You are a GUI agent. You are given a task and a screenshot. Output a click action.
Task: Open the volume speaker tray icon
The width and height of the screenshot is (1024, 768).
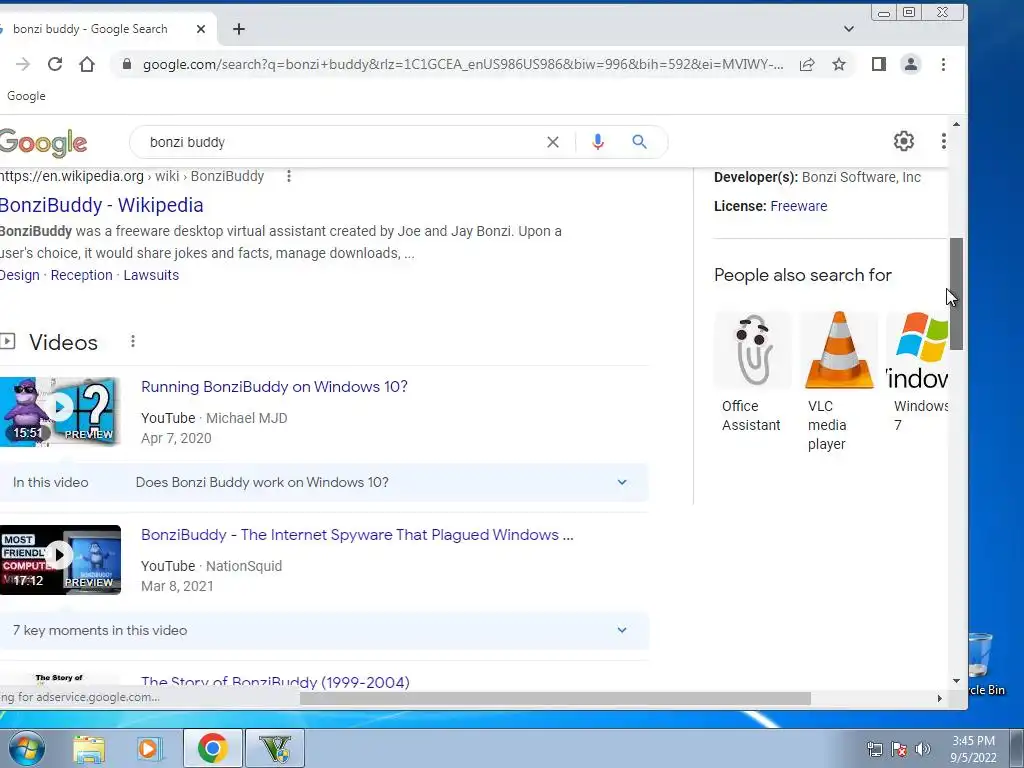[923, 749]
